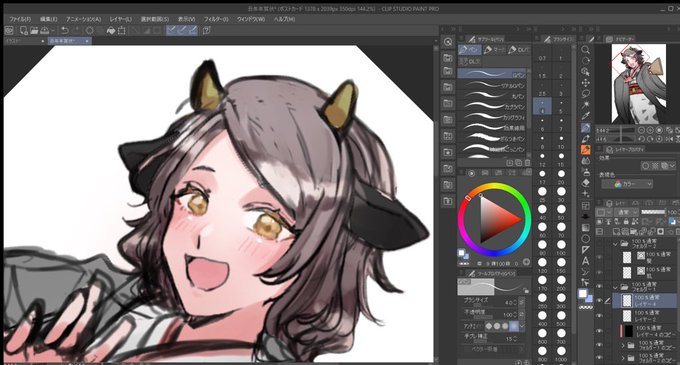Select the Eyedropper tool
680x365 pixels.
point(585,116)
